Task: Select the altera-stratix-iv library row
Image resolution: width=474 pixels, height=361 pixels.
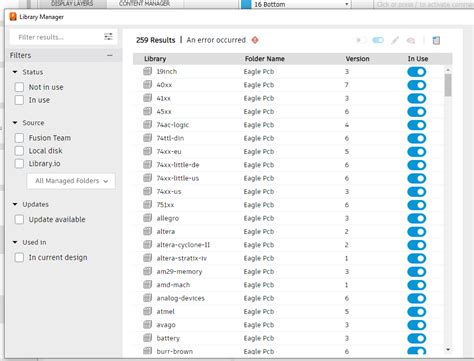Action: (288, 258)
